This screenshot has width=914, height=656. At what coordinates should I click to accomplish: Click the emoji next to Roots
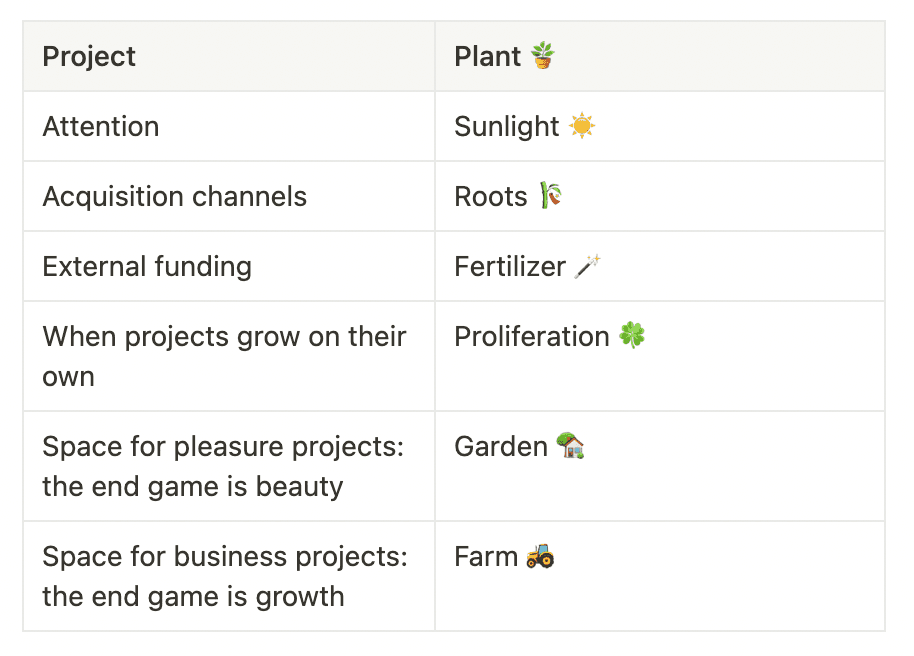550,196
